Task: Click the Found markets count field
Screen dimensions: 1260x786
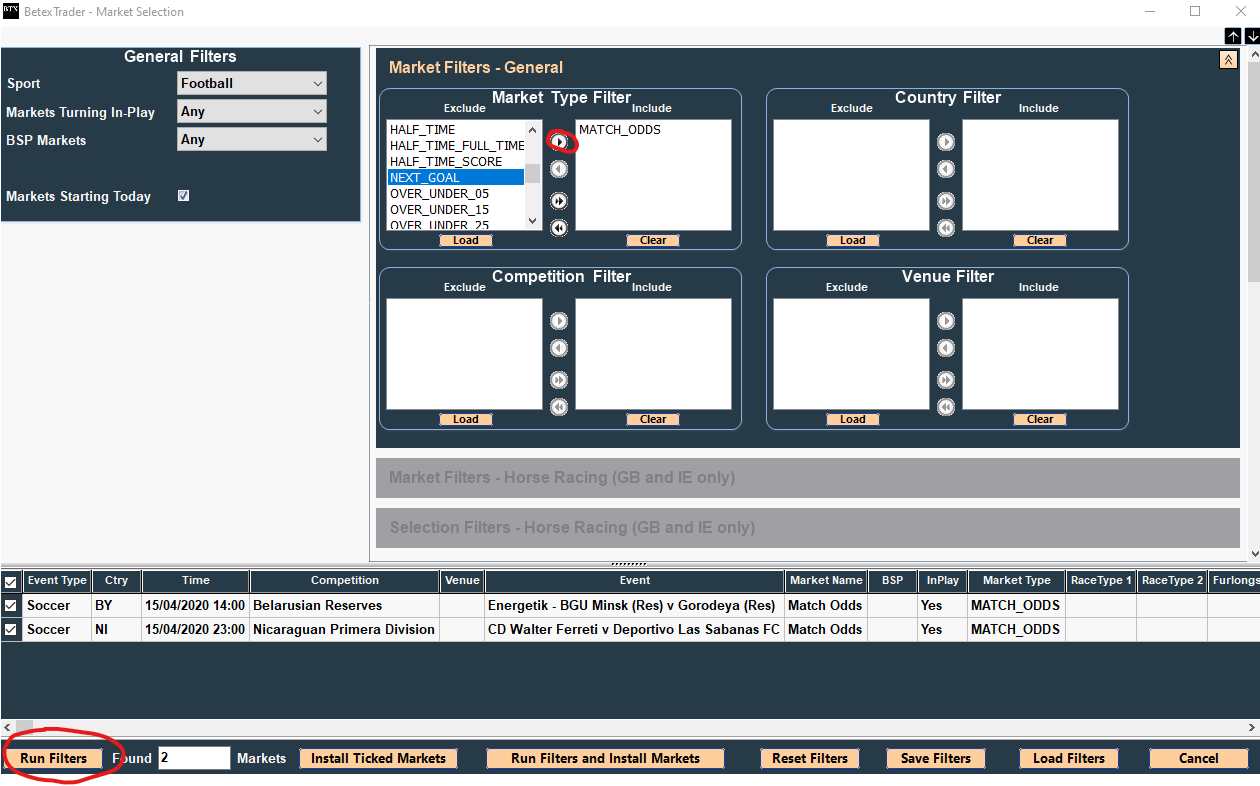Action: (x=194, y=758)
